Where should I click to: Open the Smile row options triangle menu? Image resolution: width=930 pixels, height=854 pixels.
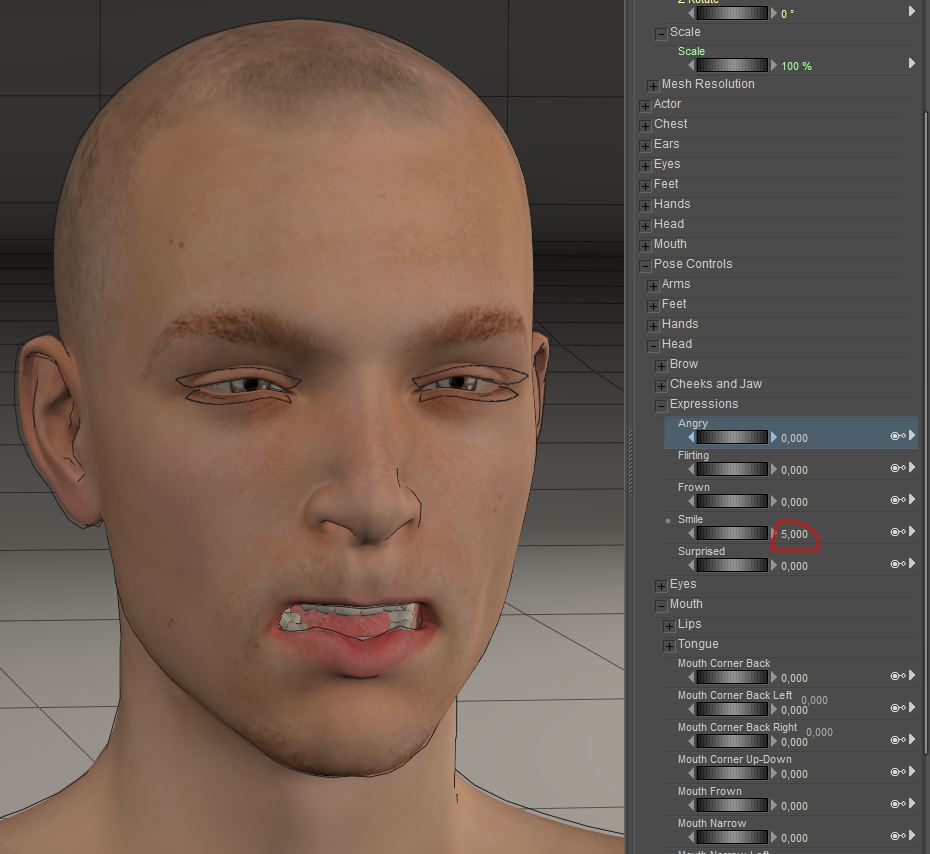(912, 532)
